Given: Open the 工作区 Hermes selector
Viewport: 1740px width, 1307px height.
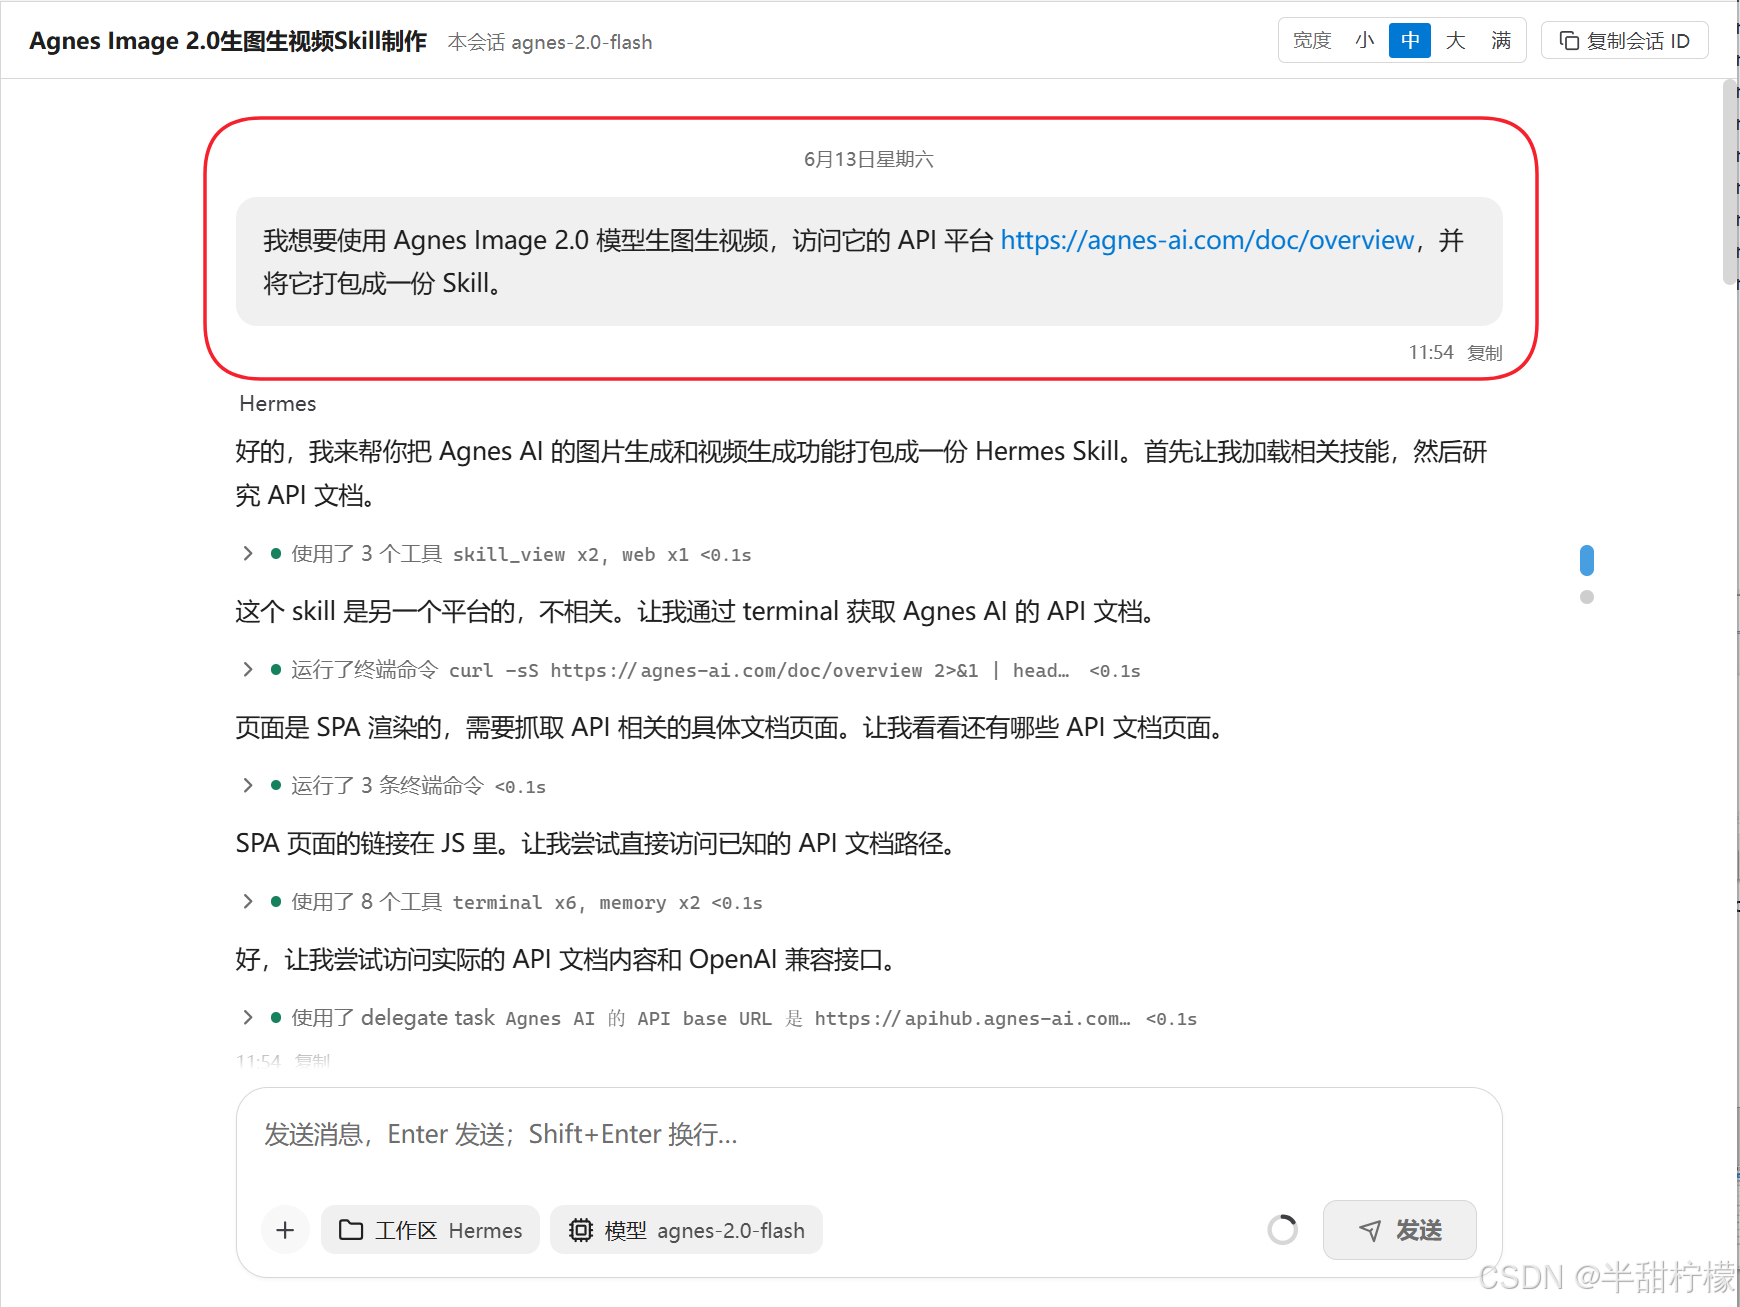Looking at the screenshot, I should pos(430,1230).
